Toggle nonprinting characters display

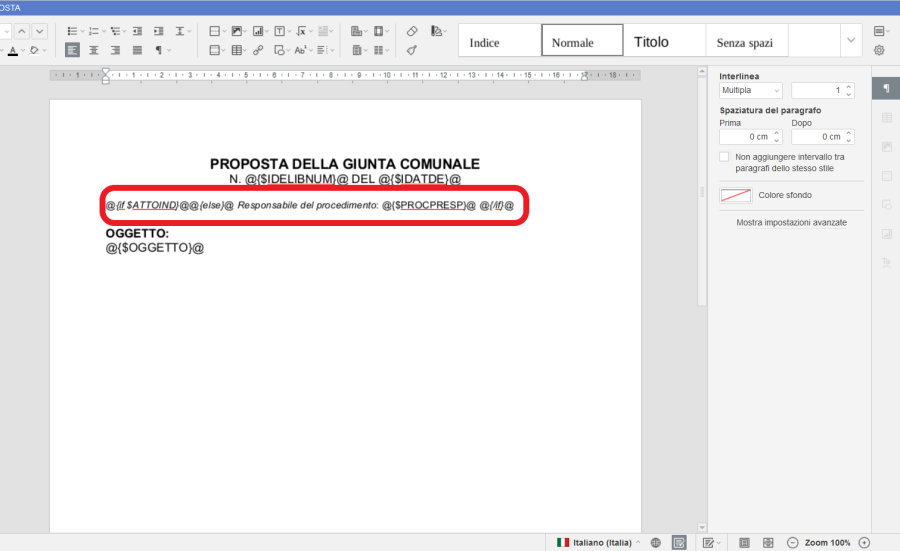(159, 50)
